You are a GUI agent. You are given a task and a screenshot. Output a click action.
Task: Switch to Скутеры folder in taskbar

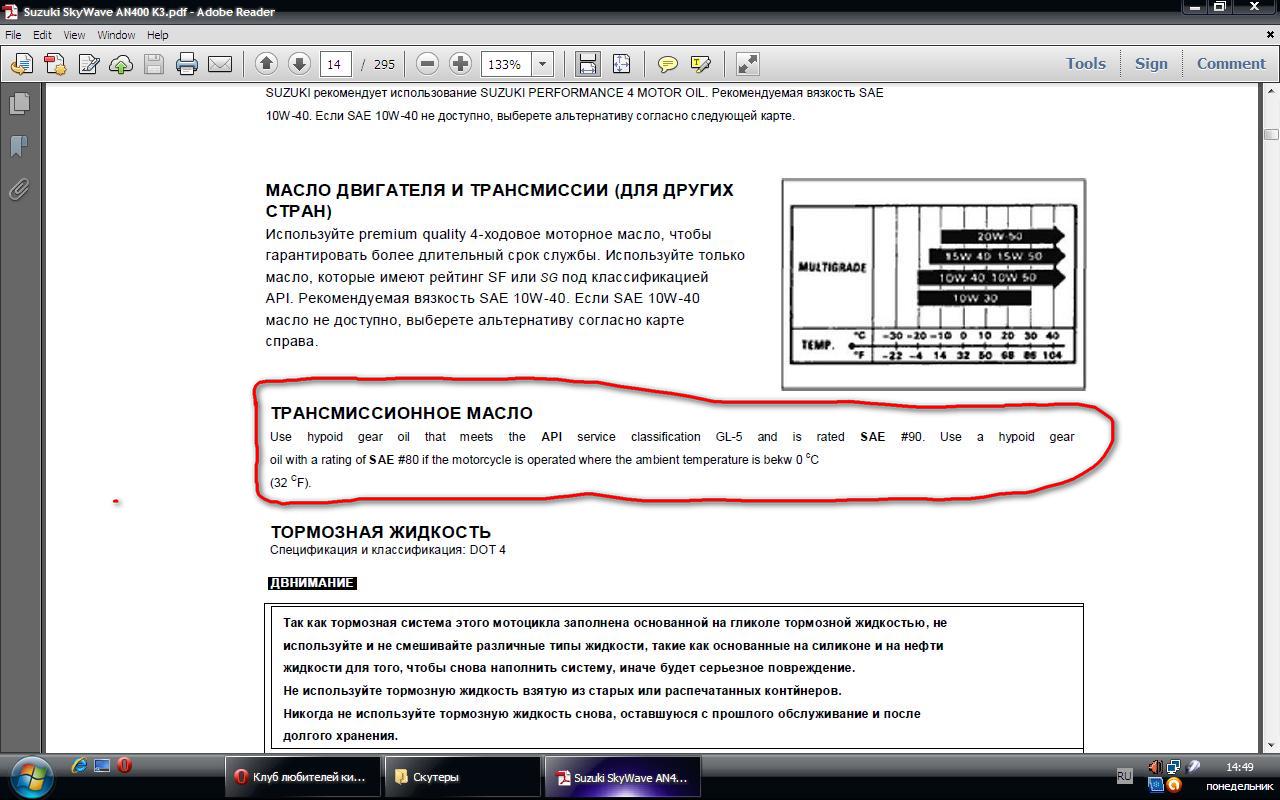pos(461,777)
